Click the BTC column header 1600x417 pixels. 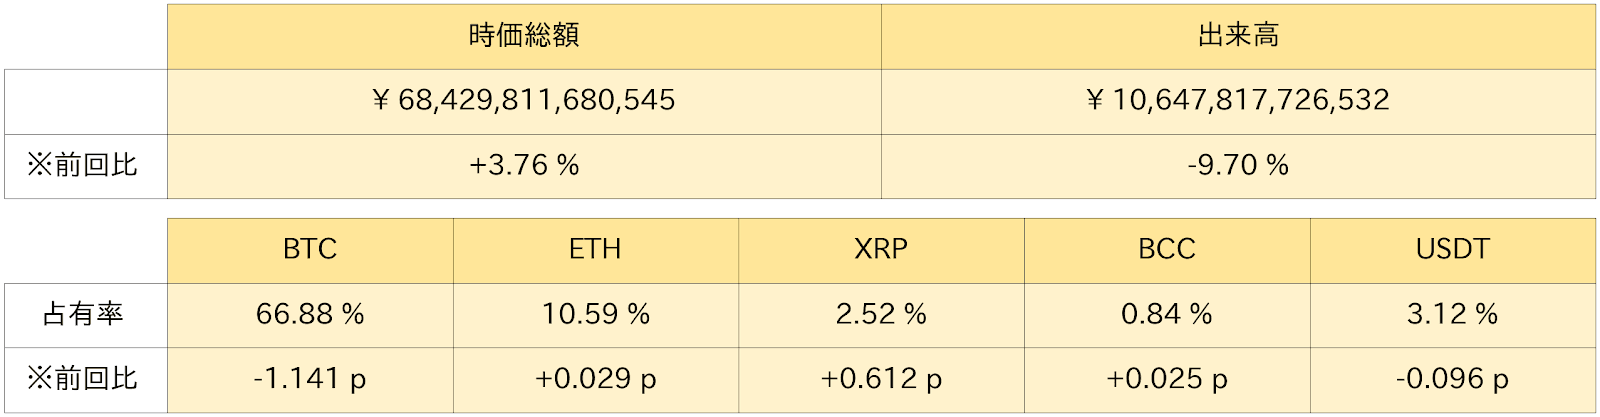coord(310,249)
